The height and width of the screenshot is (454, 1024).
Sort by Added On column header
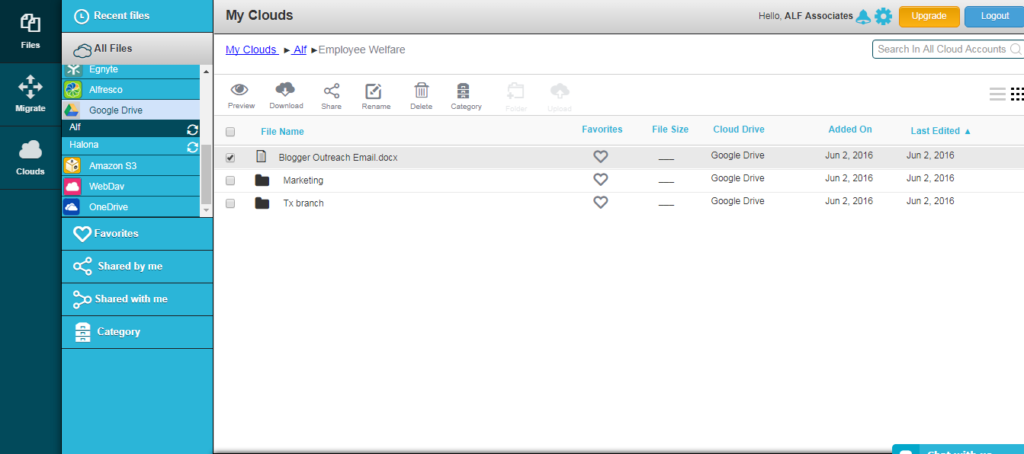tap(850, 129)
